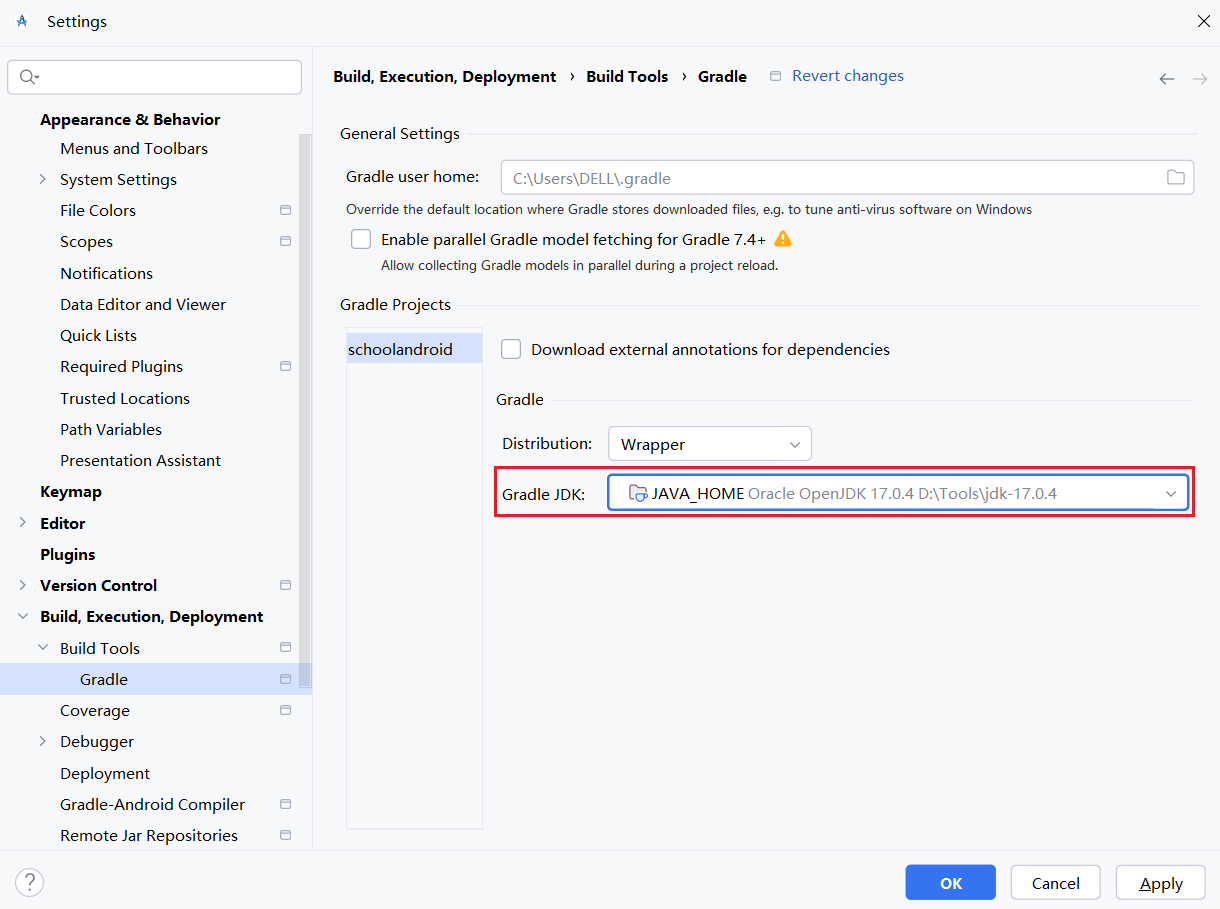1220x909 pixels.
Task: Expand the Editor settings section
Action: tap(23, 523)
